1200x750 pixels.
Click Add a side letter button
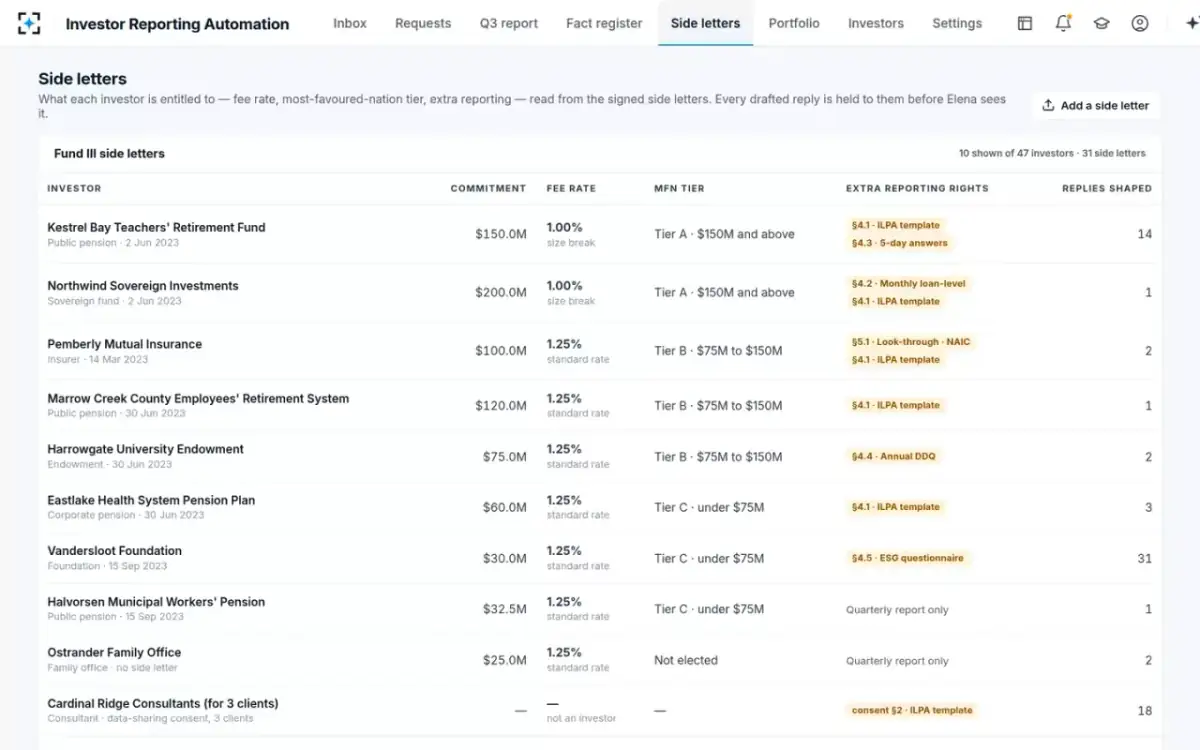tap(1096, 105)
